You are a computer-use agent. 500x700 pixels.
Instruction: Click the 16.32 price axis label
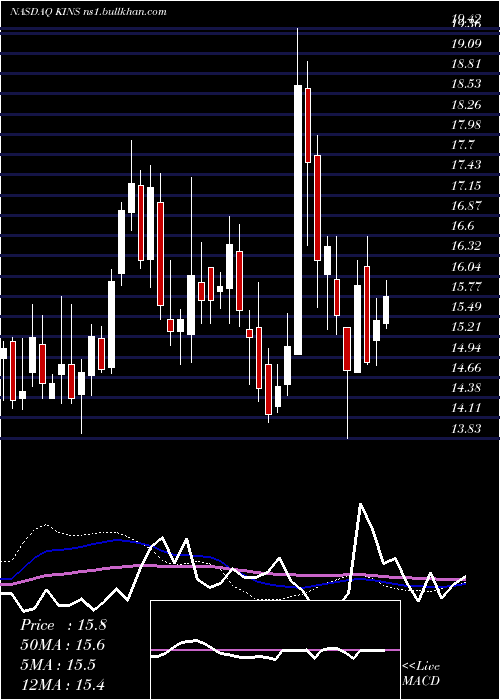tap(466, 246)
